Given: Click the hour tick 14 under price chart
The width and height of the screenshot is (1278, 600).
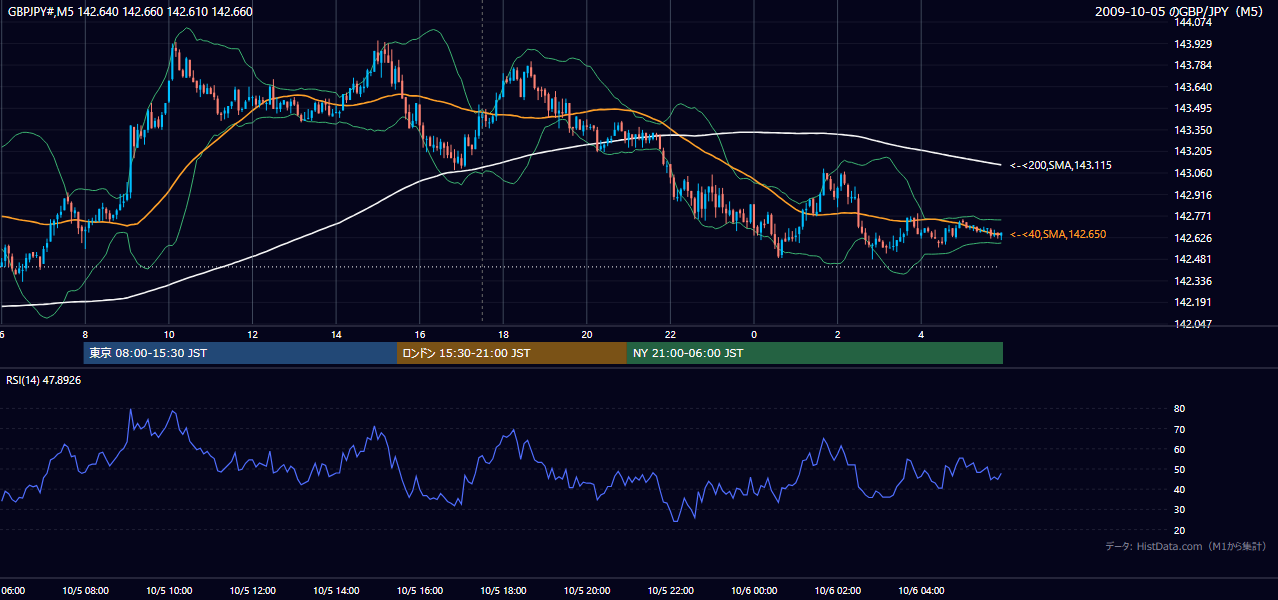Looking at the screenshot, I should [336, 335].
